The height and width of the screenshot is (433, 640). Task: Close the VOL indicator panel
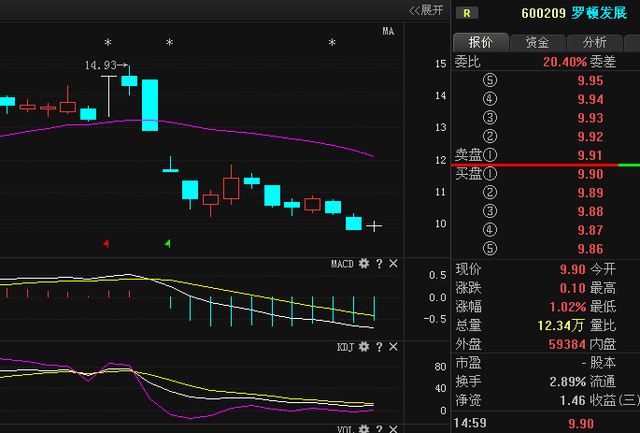tap(393, 429)
